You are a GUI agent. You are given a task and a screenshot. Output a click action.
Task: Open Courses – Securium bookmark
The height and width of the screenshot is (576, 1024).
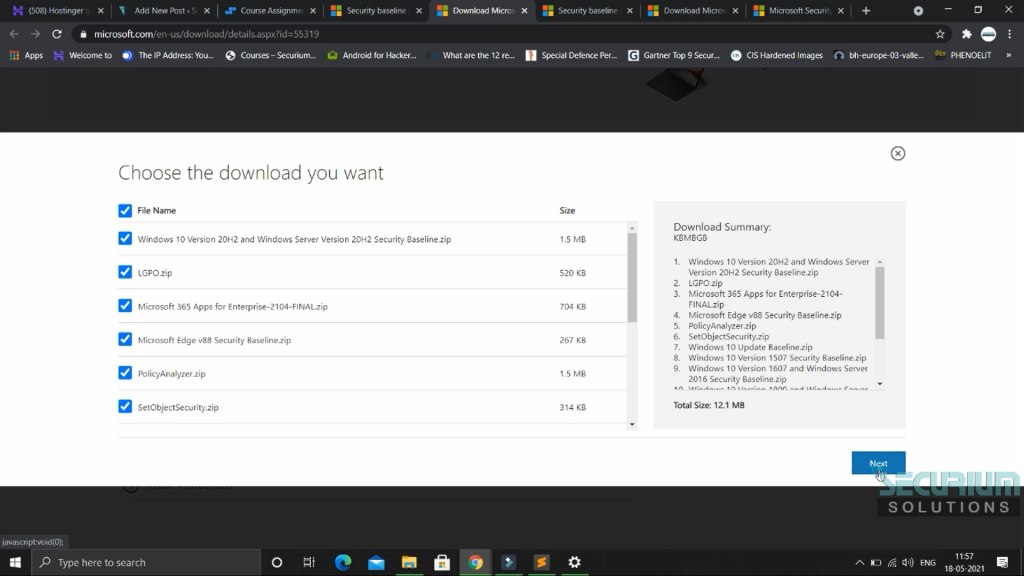(x=270, y=56)
